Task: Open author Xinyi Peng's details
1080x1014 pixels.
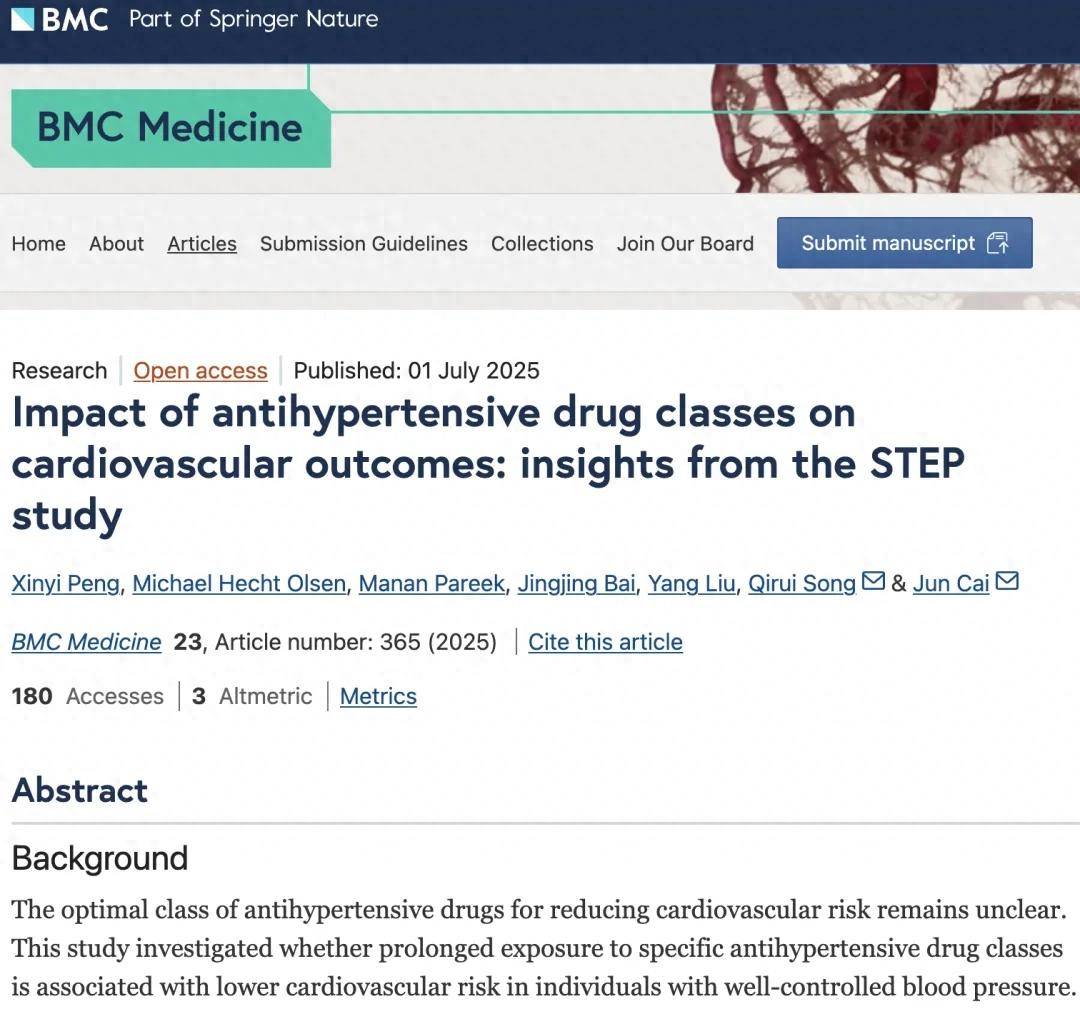Action: [65, 583]
